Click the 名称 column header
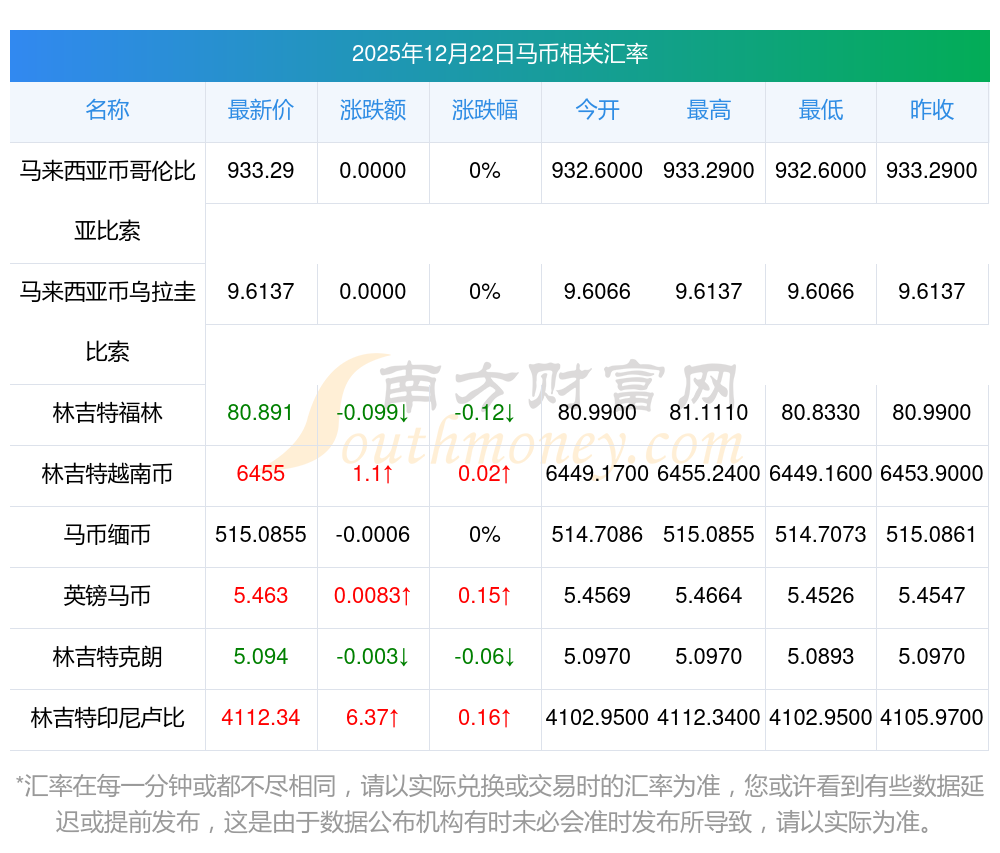Image resolution: width=1000 pixels, height=853 pixels. tap(107, 110)
